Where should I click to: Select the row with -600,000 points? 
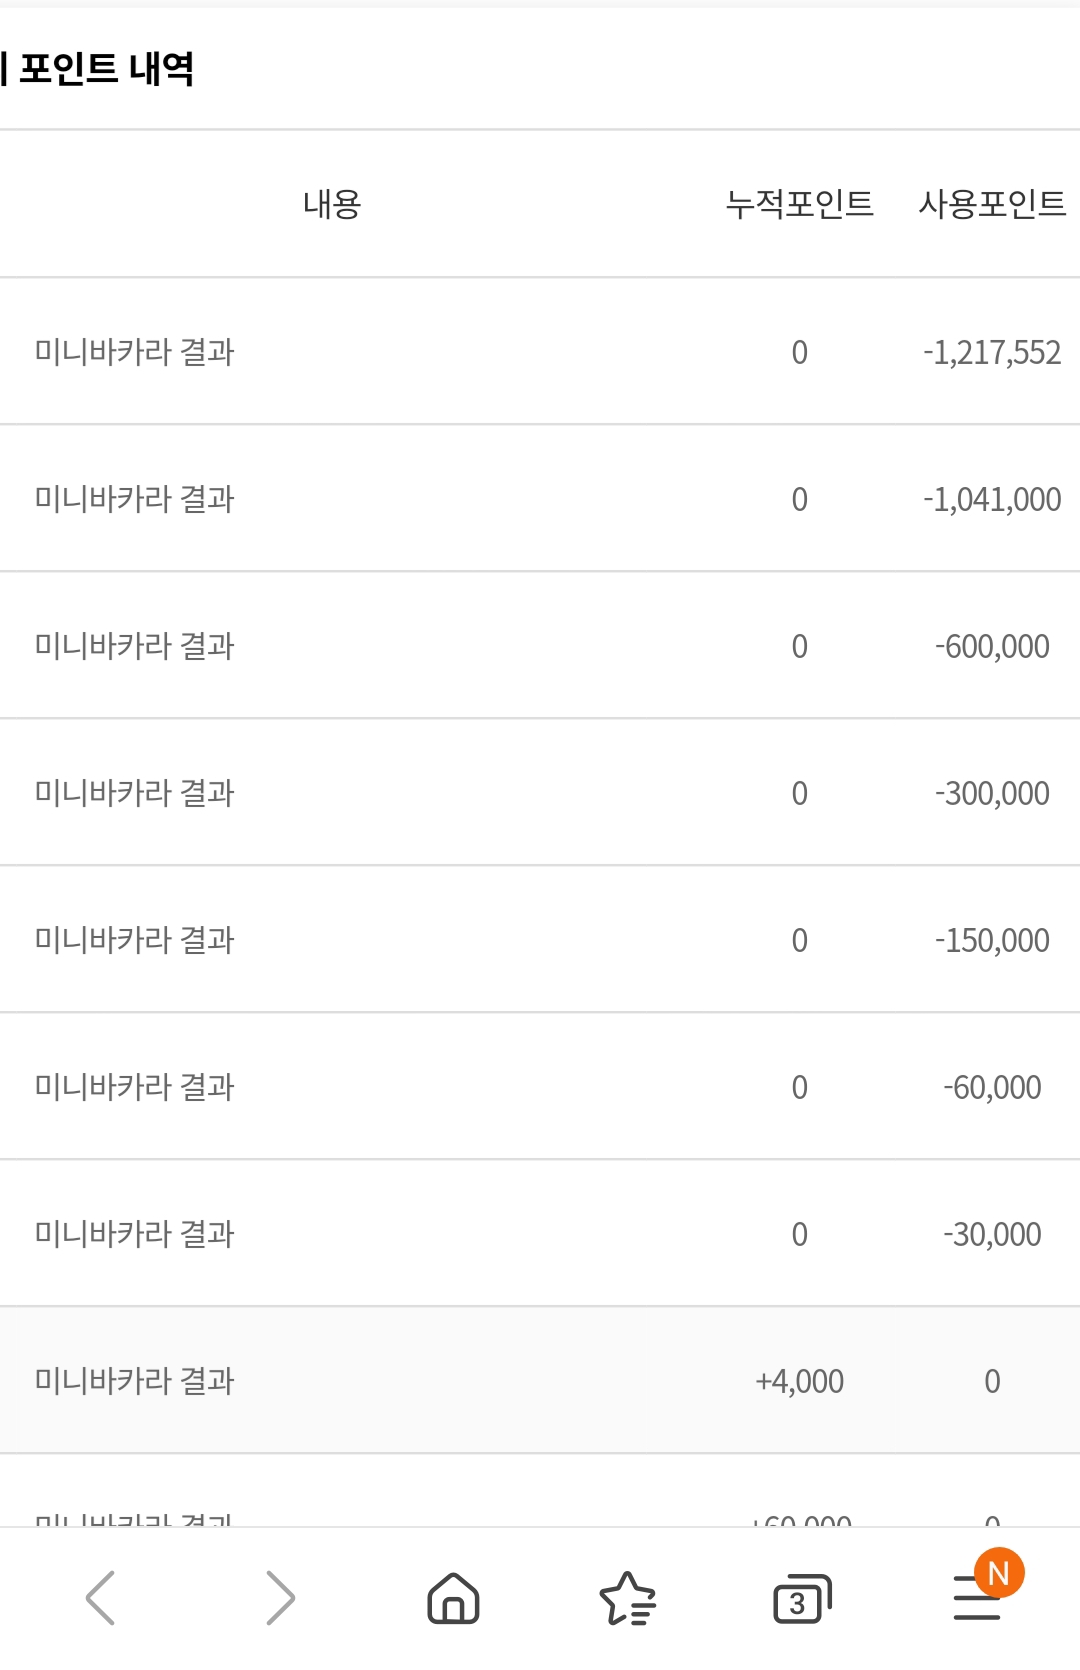coord(540,645)
